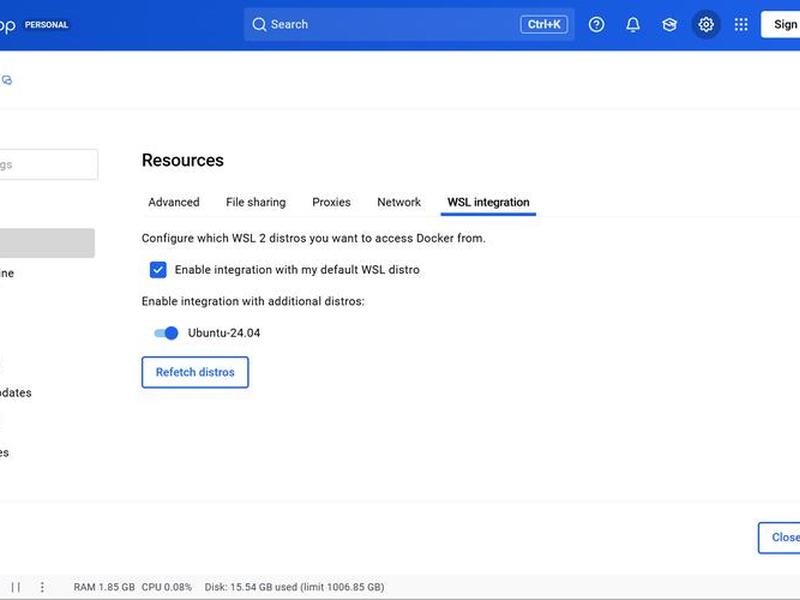Click the Refetch distros button
This screenshot has height=600, width=800.
pos(195,372)
